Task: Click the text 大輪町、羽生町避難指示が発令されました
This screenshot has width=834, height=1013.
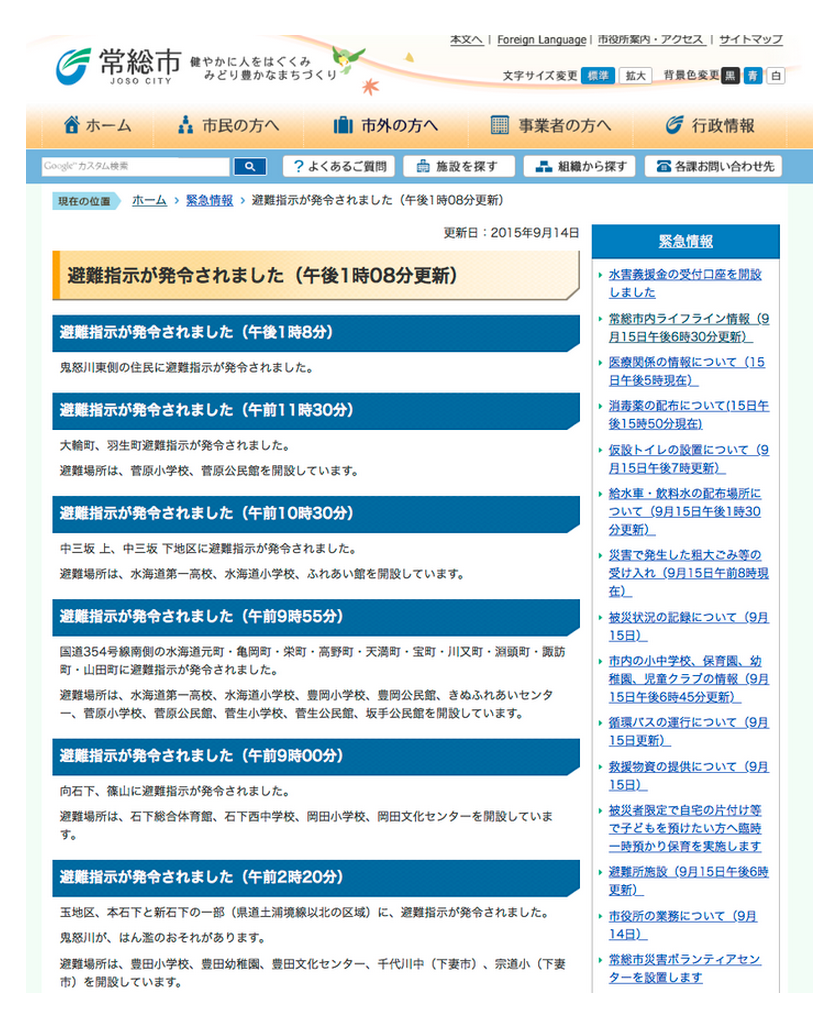Action: pyautogui.click(x=175, y=446)
